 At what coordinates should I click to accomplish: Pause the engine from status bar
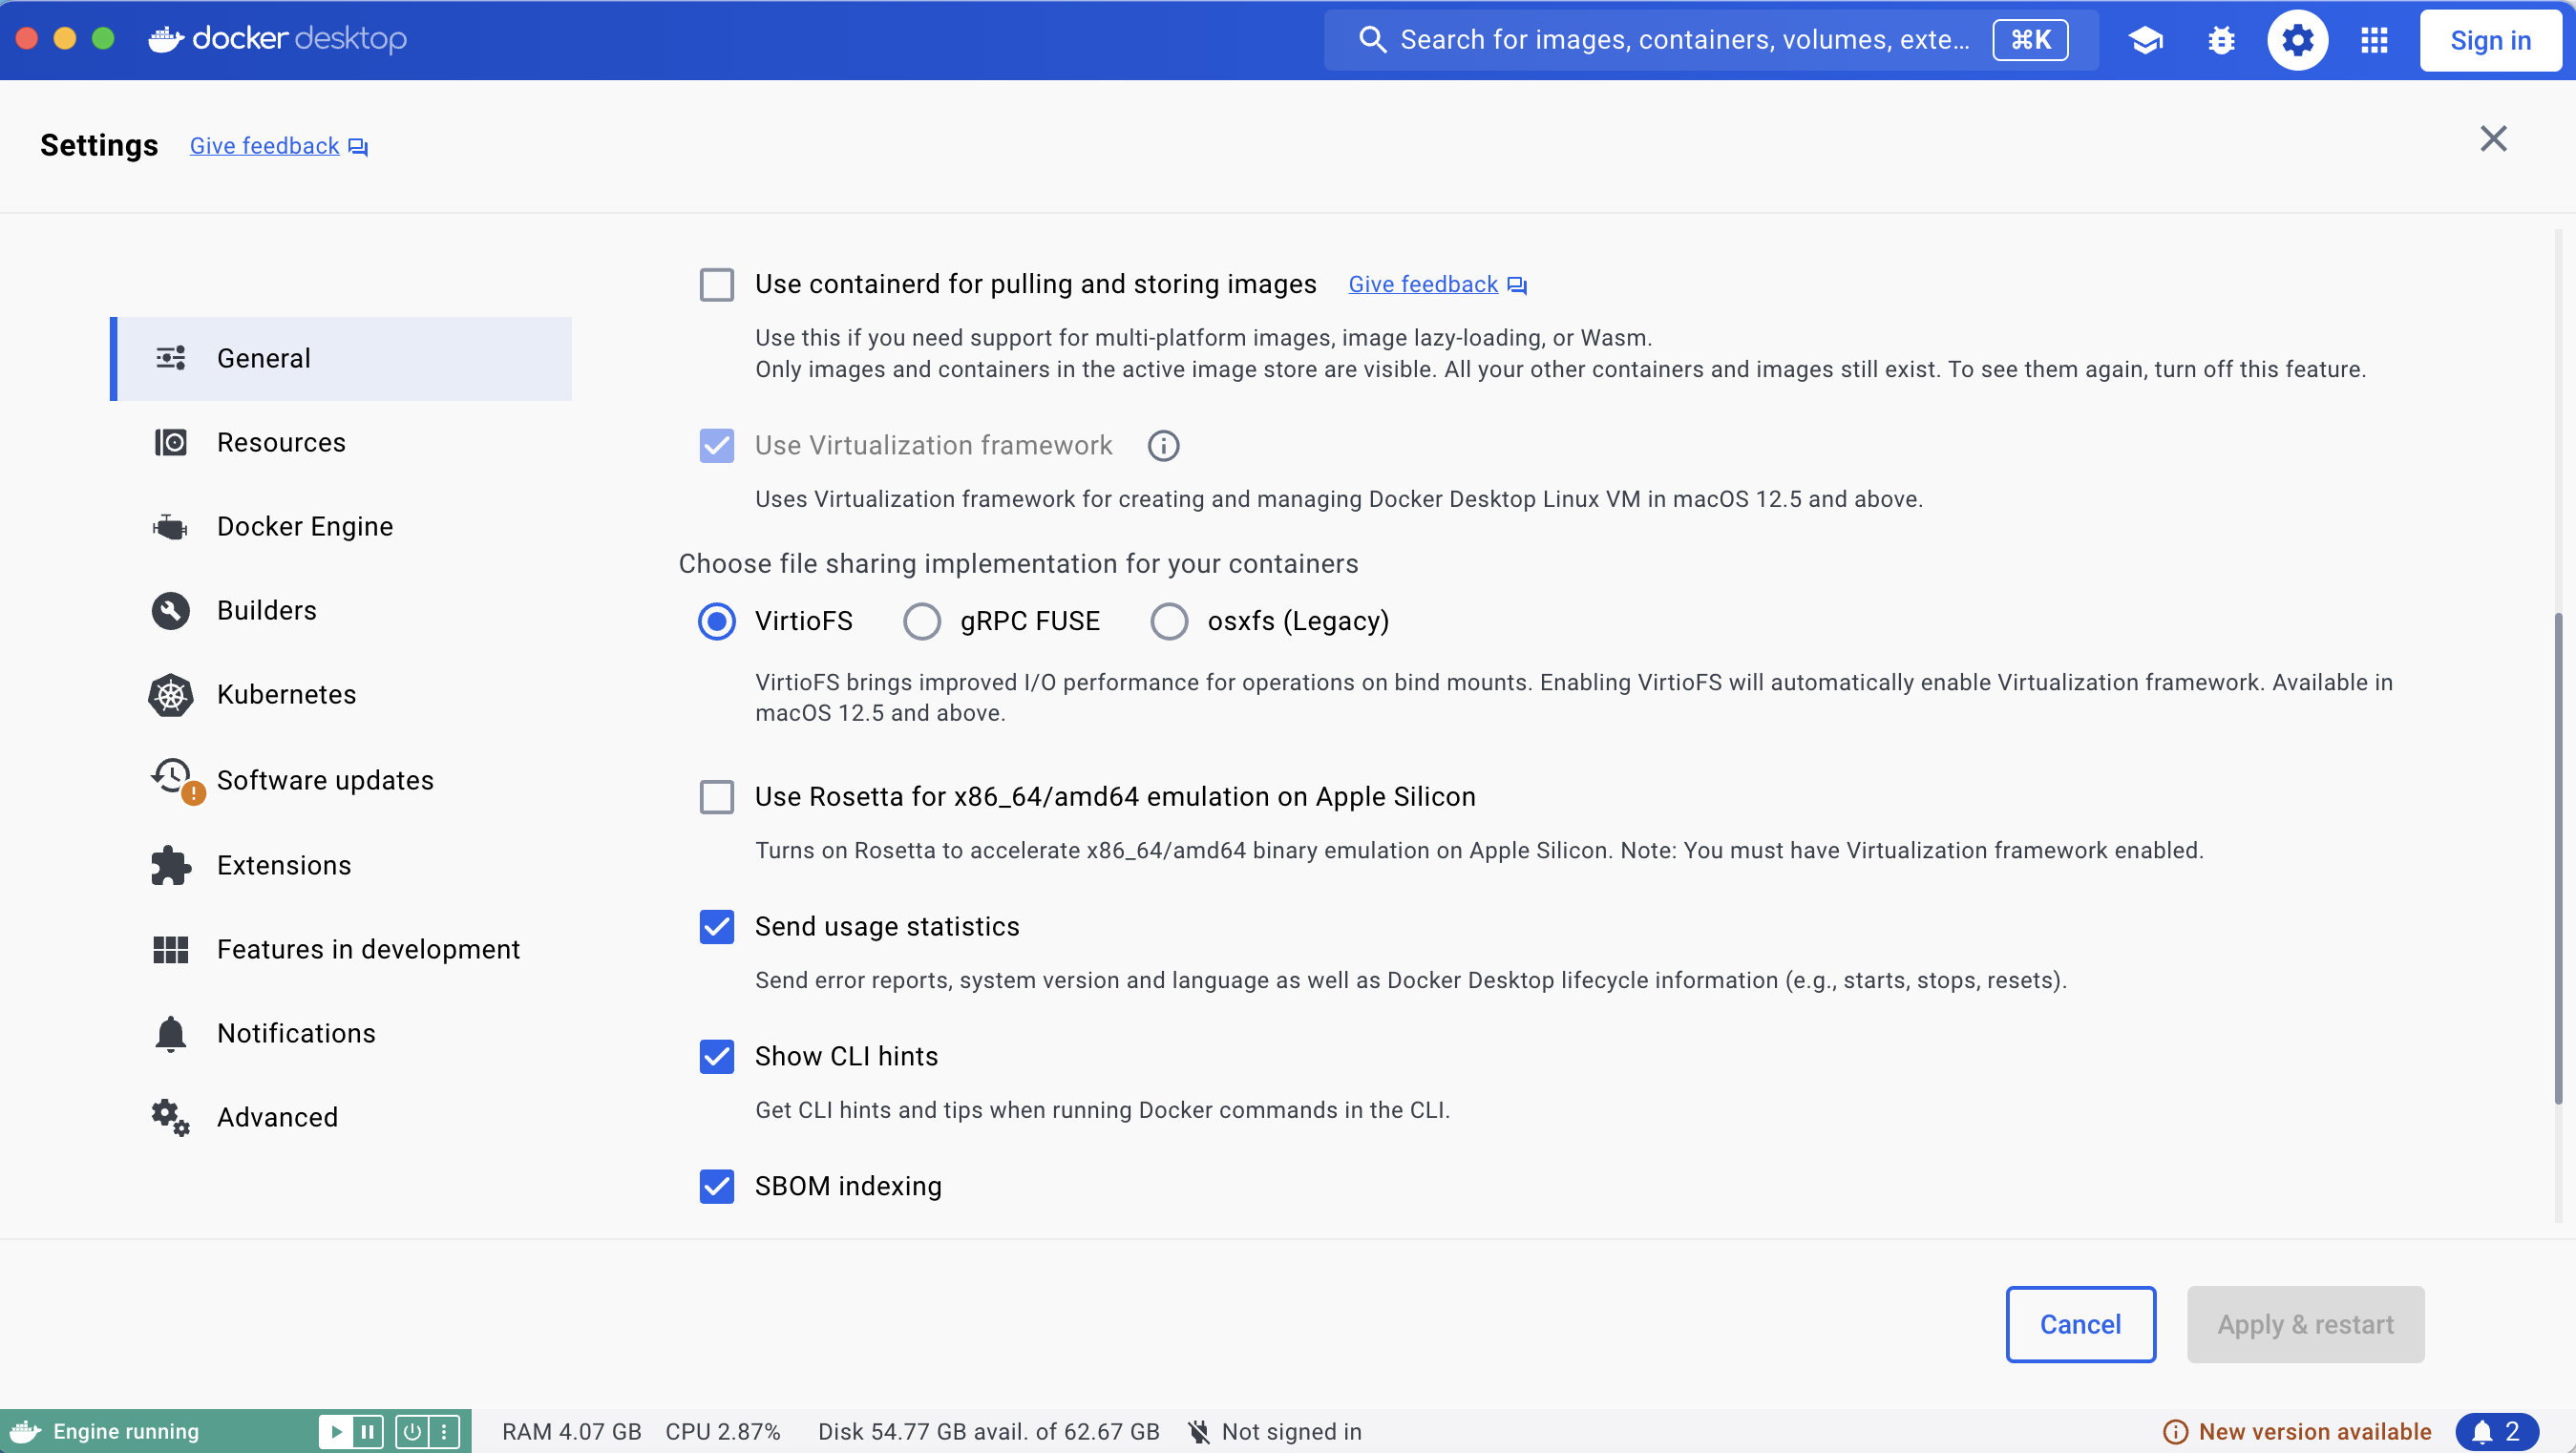coord(367,1431)
